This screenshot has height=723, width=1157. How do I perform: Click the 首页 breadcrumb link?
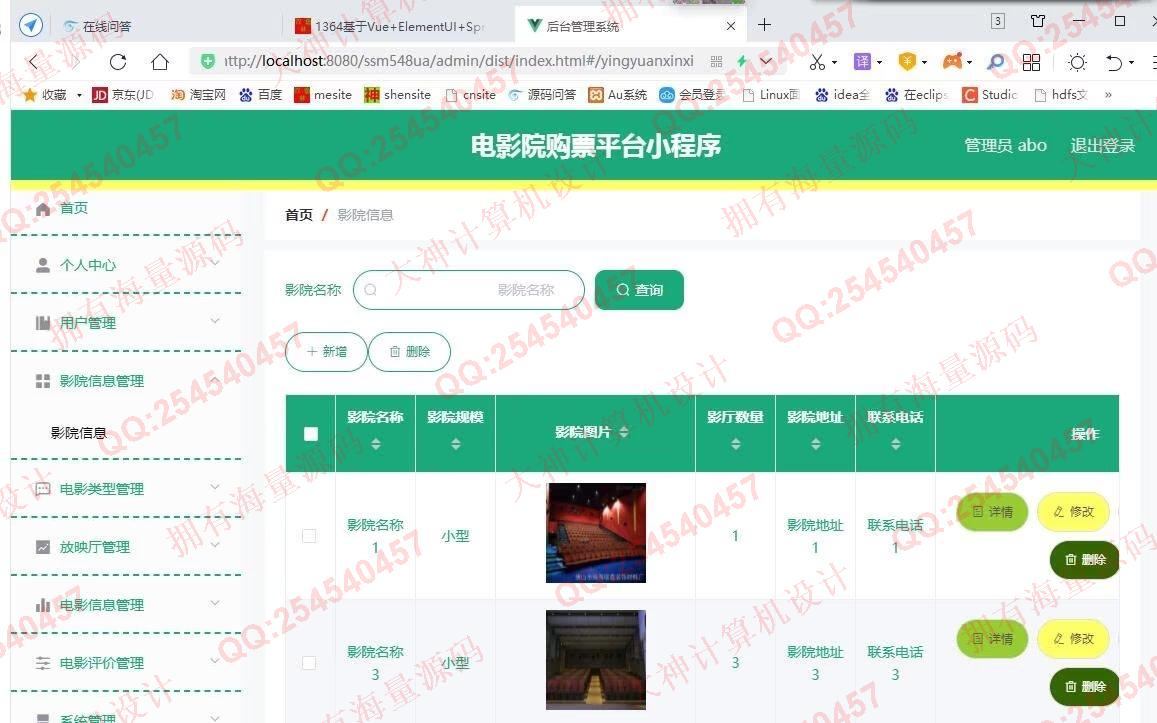tap(299, 215)
